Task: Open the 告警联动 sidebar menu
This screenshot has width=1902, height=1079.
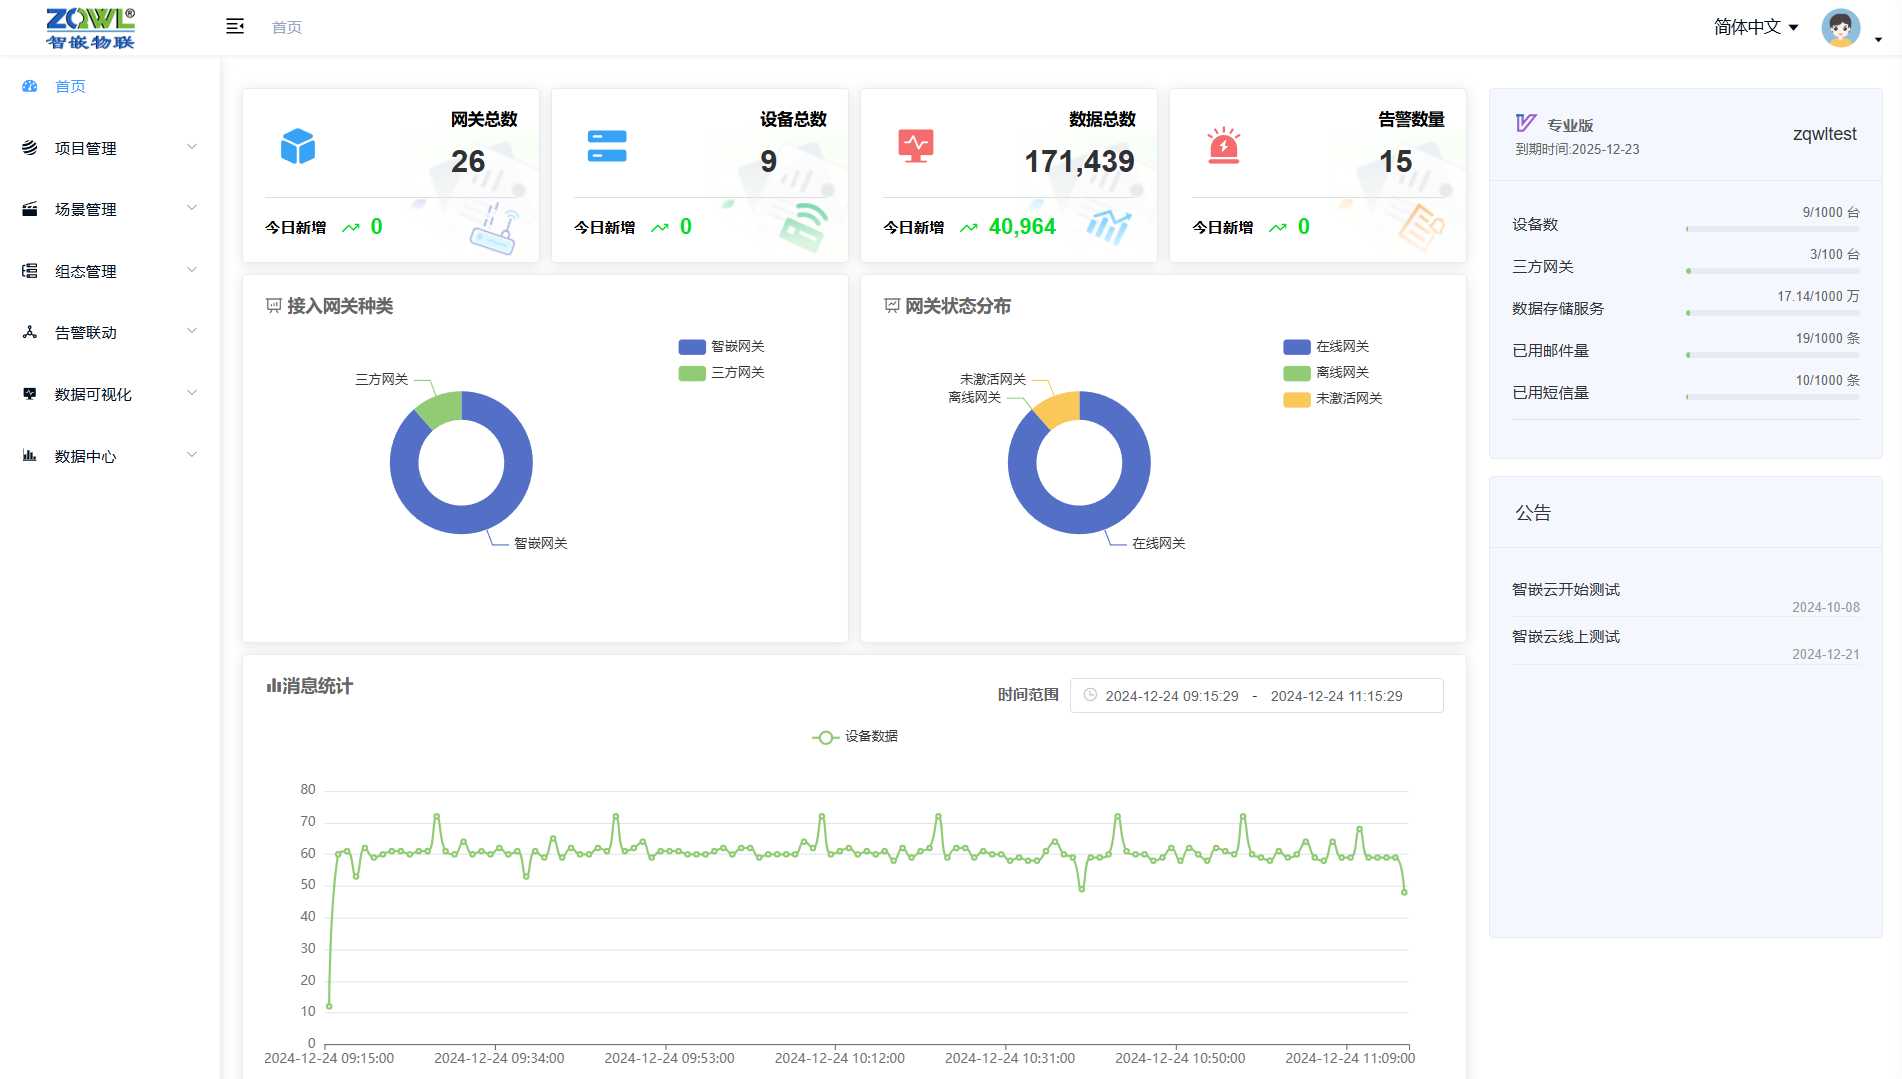Action: point(110,332)
